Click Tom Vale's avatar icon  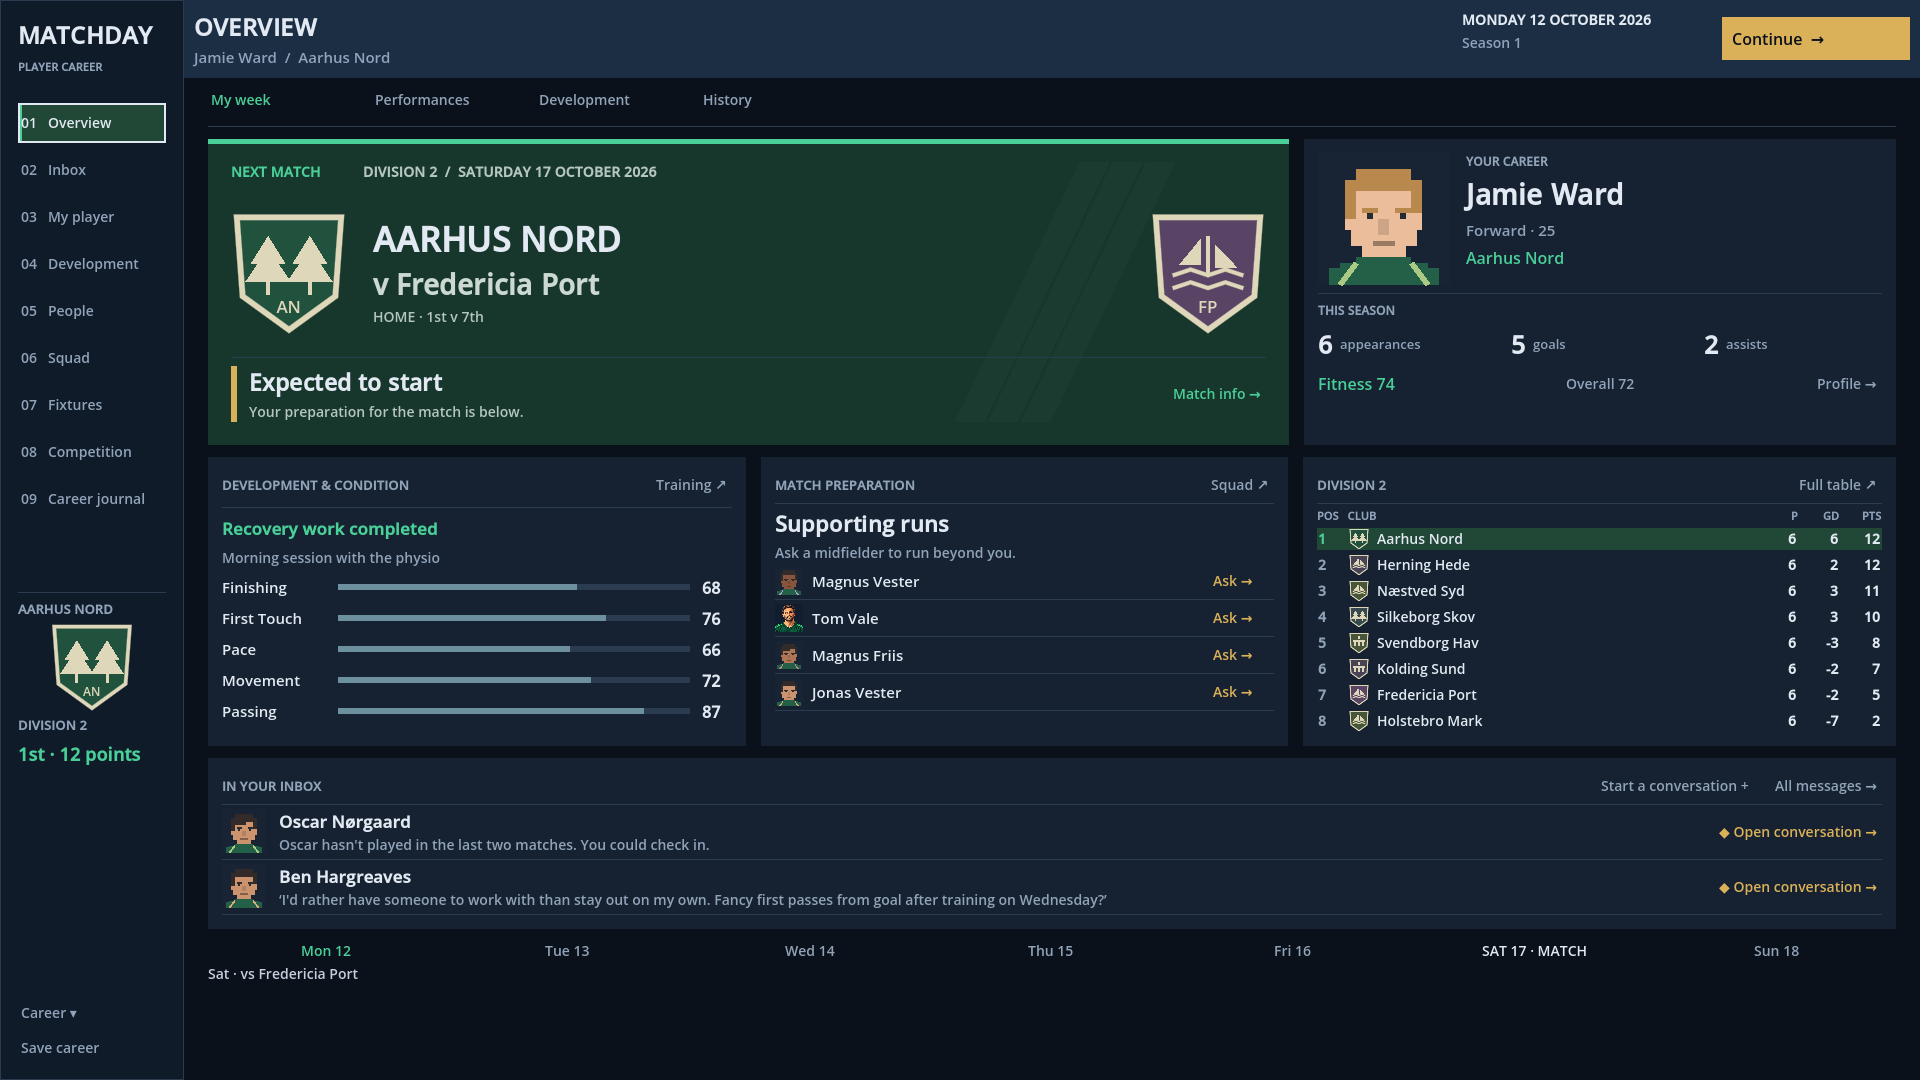pyautogui.click(x=789, y=619)
